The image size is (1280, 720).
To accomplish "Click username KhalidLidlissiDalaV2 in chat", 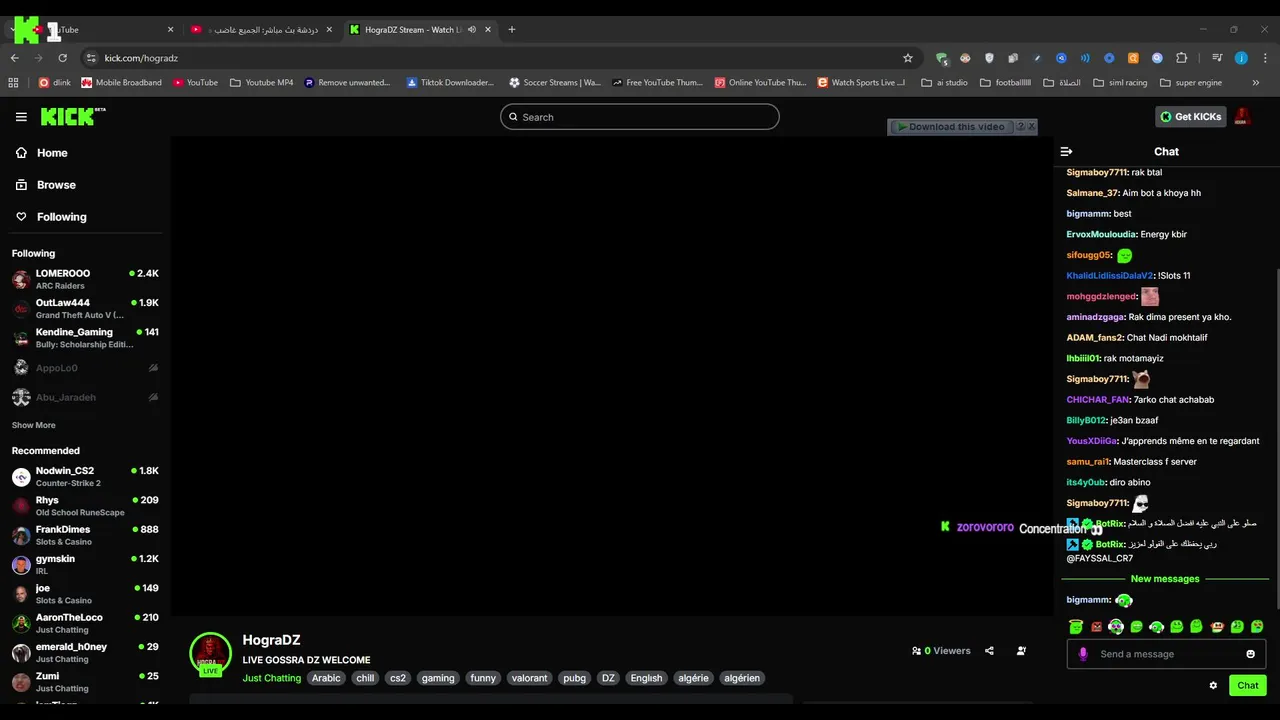I will pos(1110,276).
